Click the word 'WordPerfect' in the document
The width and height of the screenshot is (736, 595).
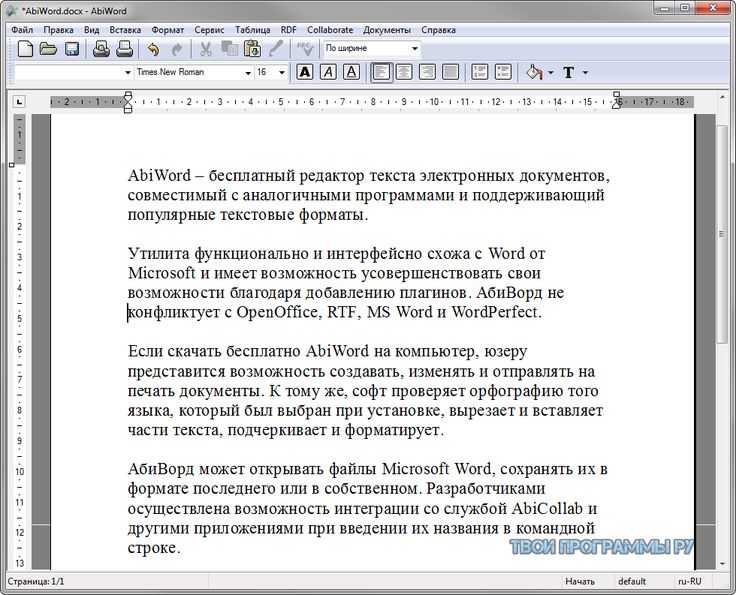pos(494,312)
